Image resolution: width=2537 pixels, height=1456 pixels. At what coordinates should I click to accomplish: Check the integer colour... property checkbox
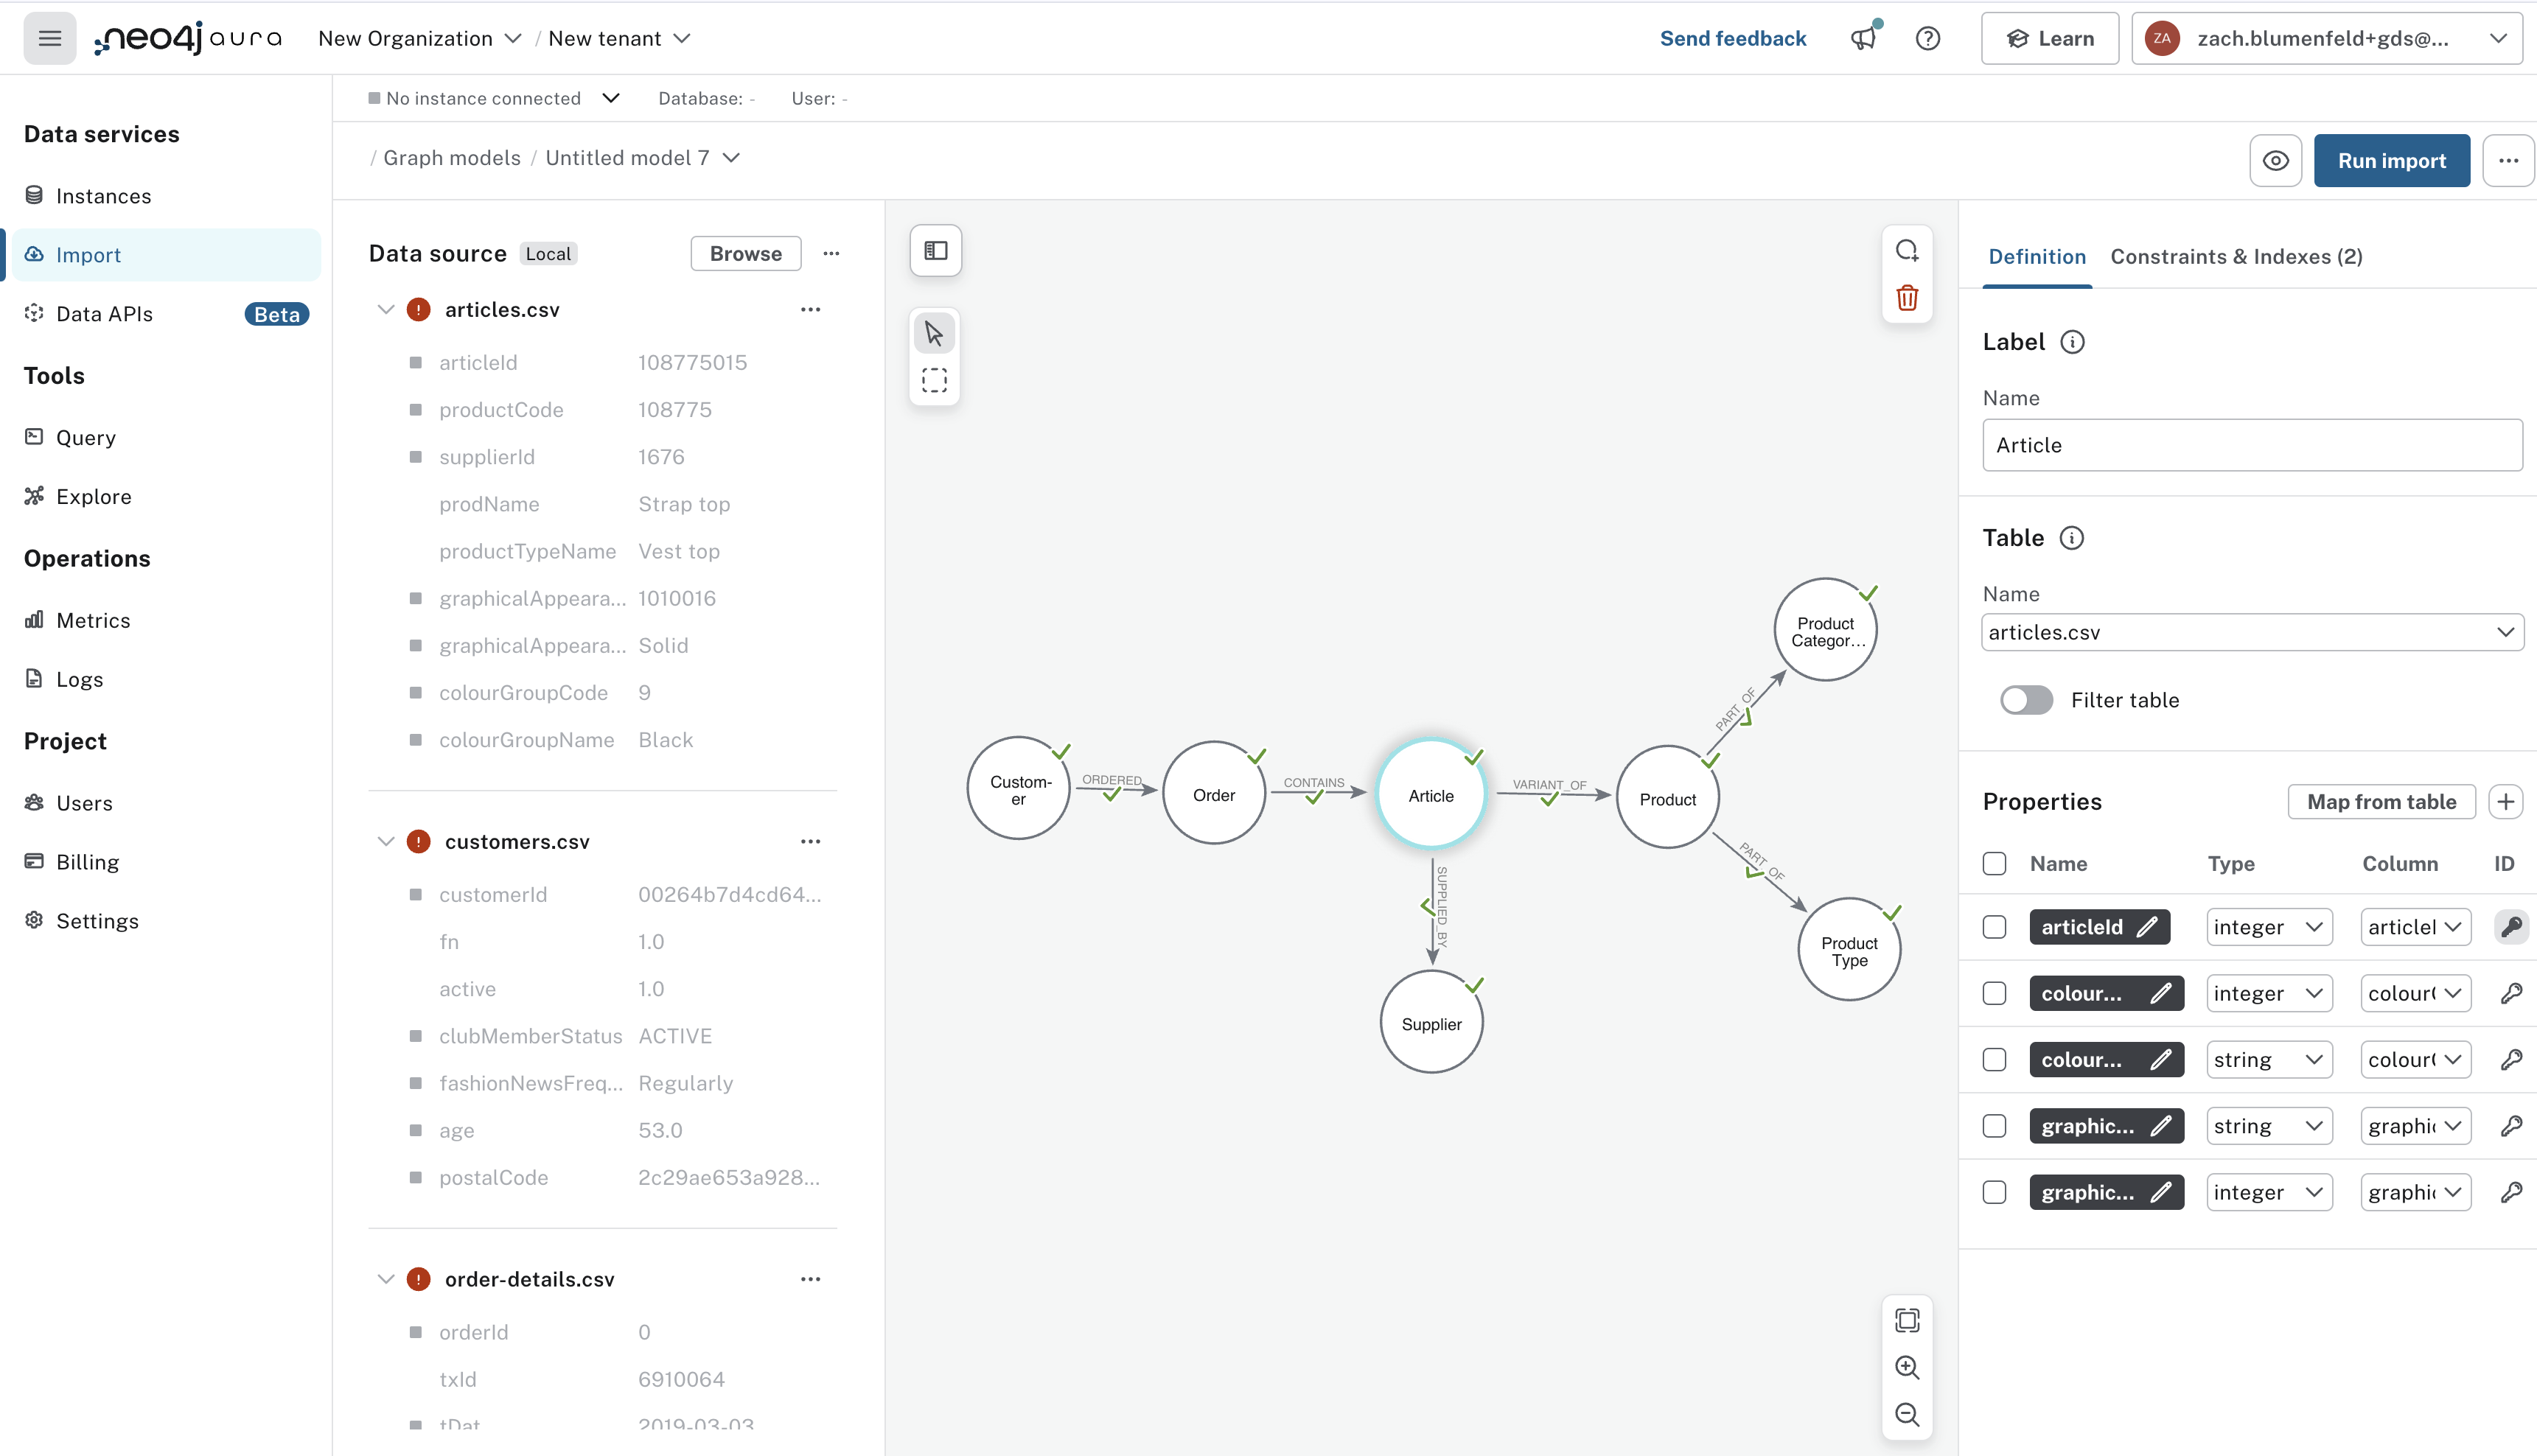(x=1994, y=993)
